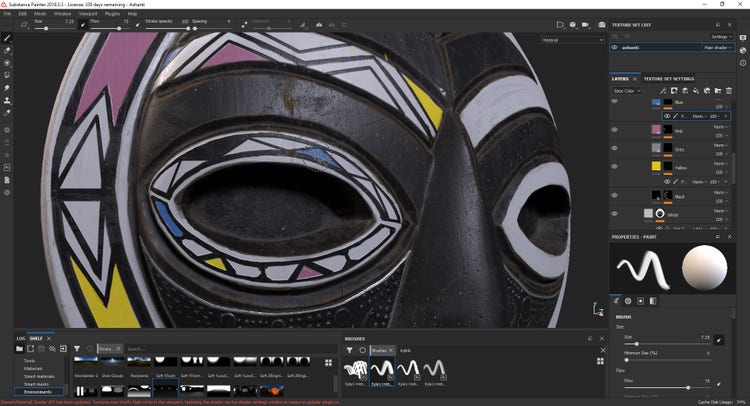This screenshot has width=750, height=406.
Task: Hide the Blue layer
Action: [x=615, y=101]
